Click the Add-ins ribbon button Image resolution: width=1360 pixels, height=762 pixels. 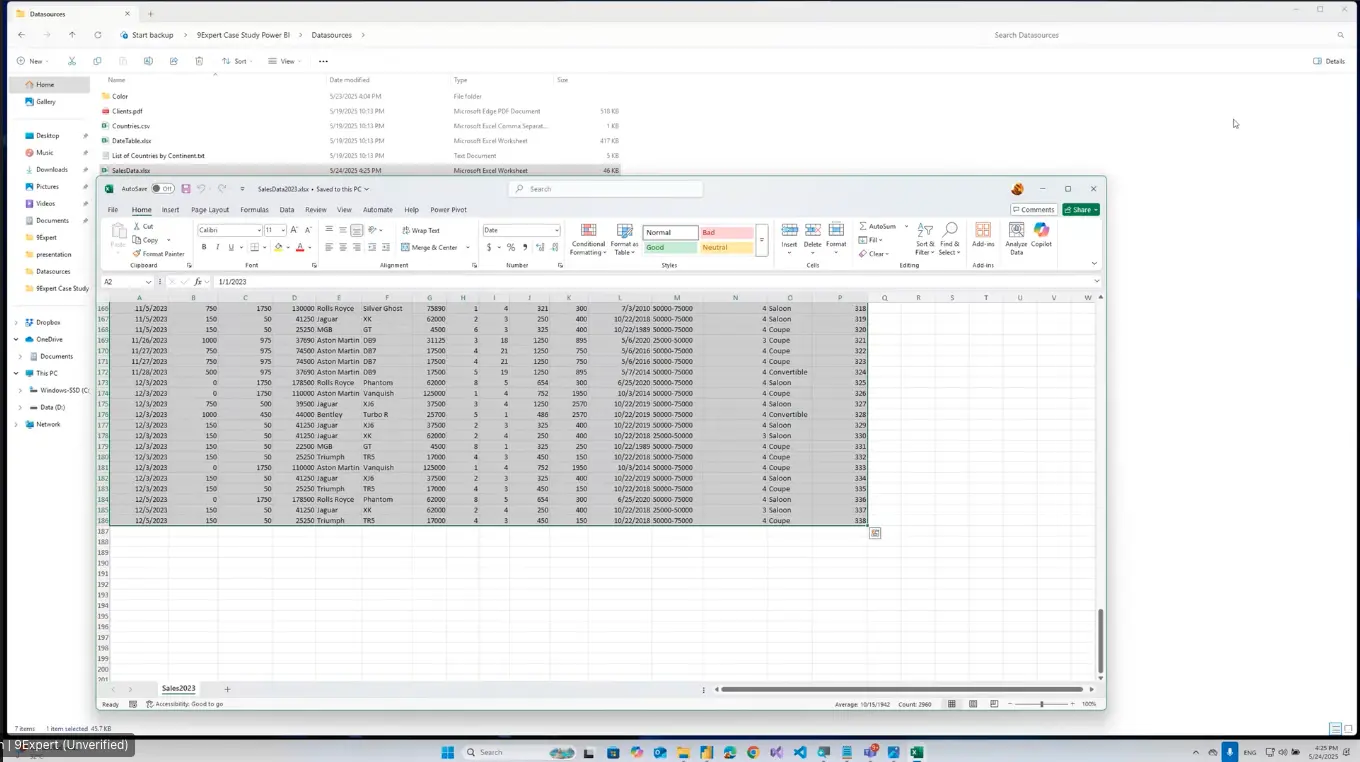click(x=983, y=235)
